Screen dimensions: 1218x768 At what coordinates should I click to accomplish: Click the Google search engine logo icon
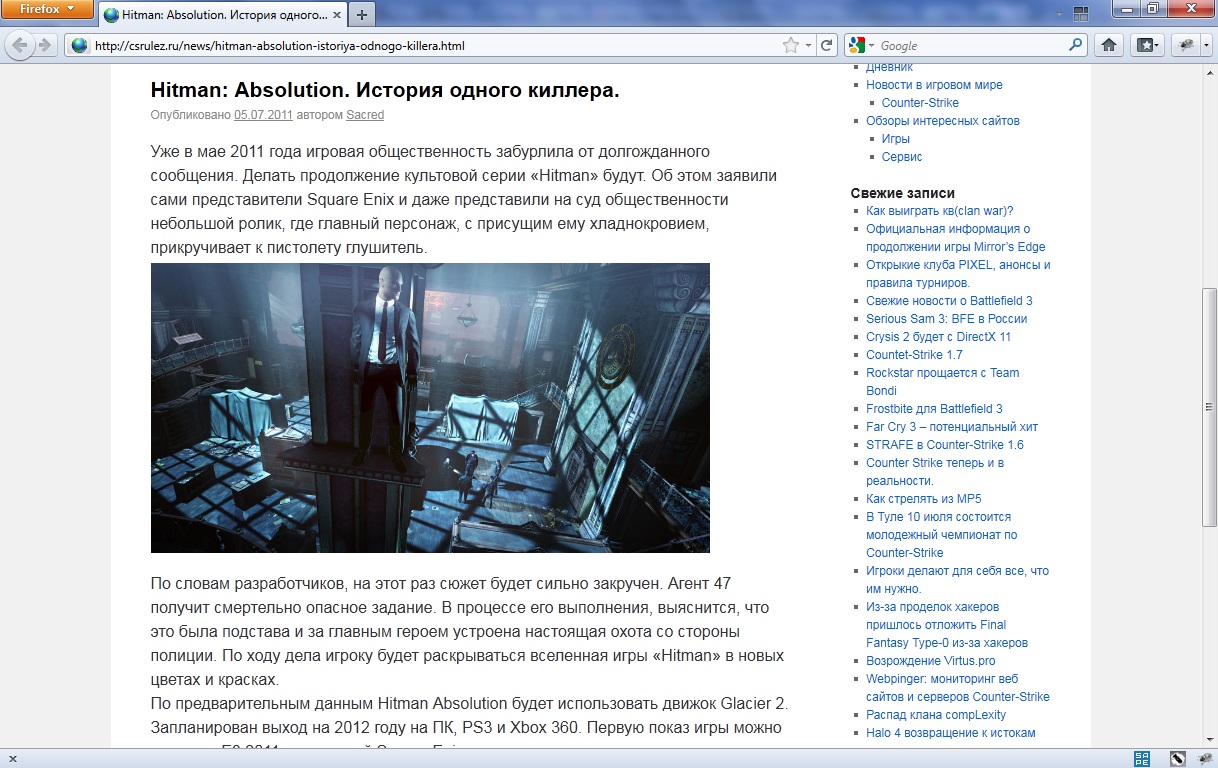(x=856, y=46)
